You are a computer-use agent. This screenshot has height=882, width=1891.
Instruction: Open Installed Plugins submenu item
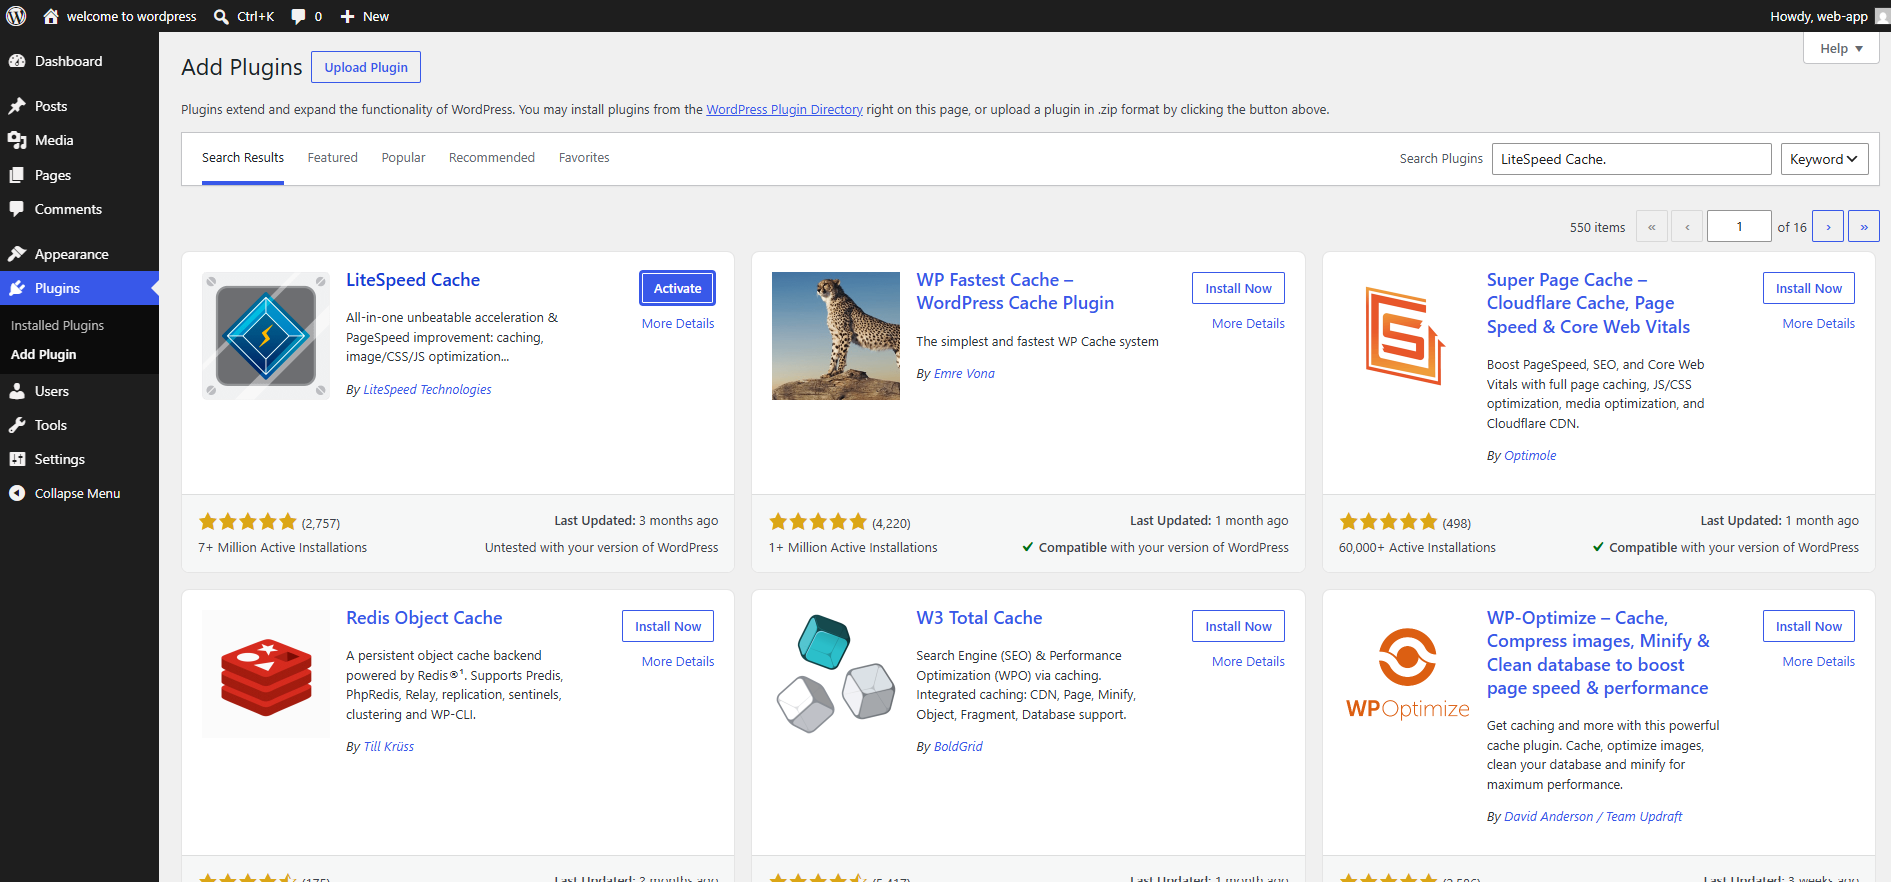(x=57, y=325)
